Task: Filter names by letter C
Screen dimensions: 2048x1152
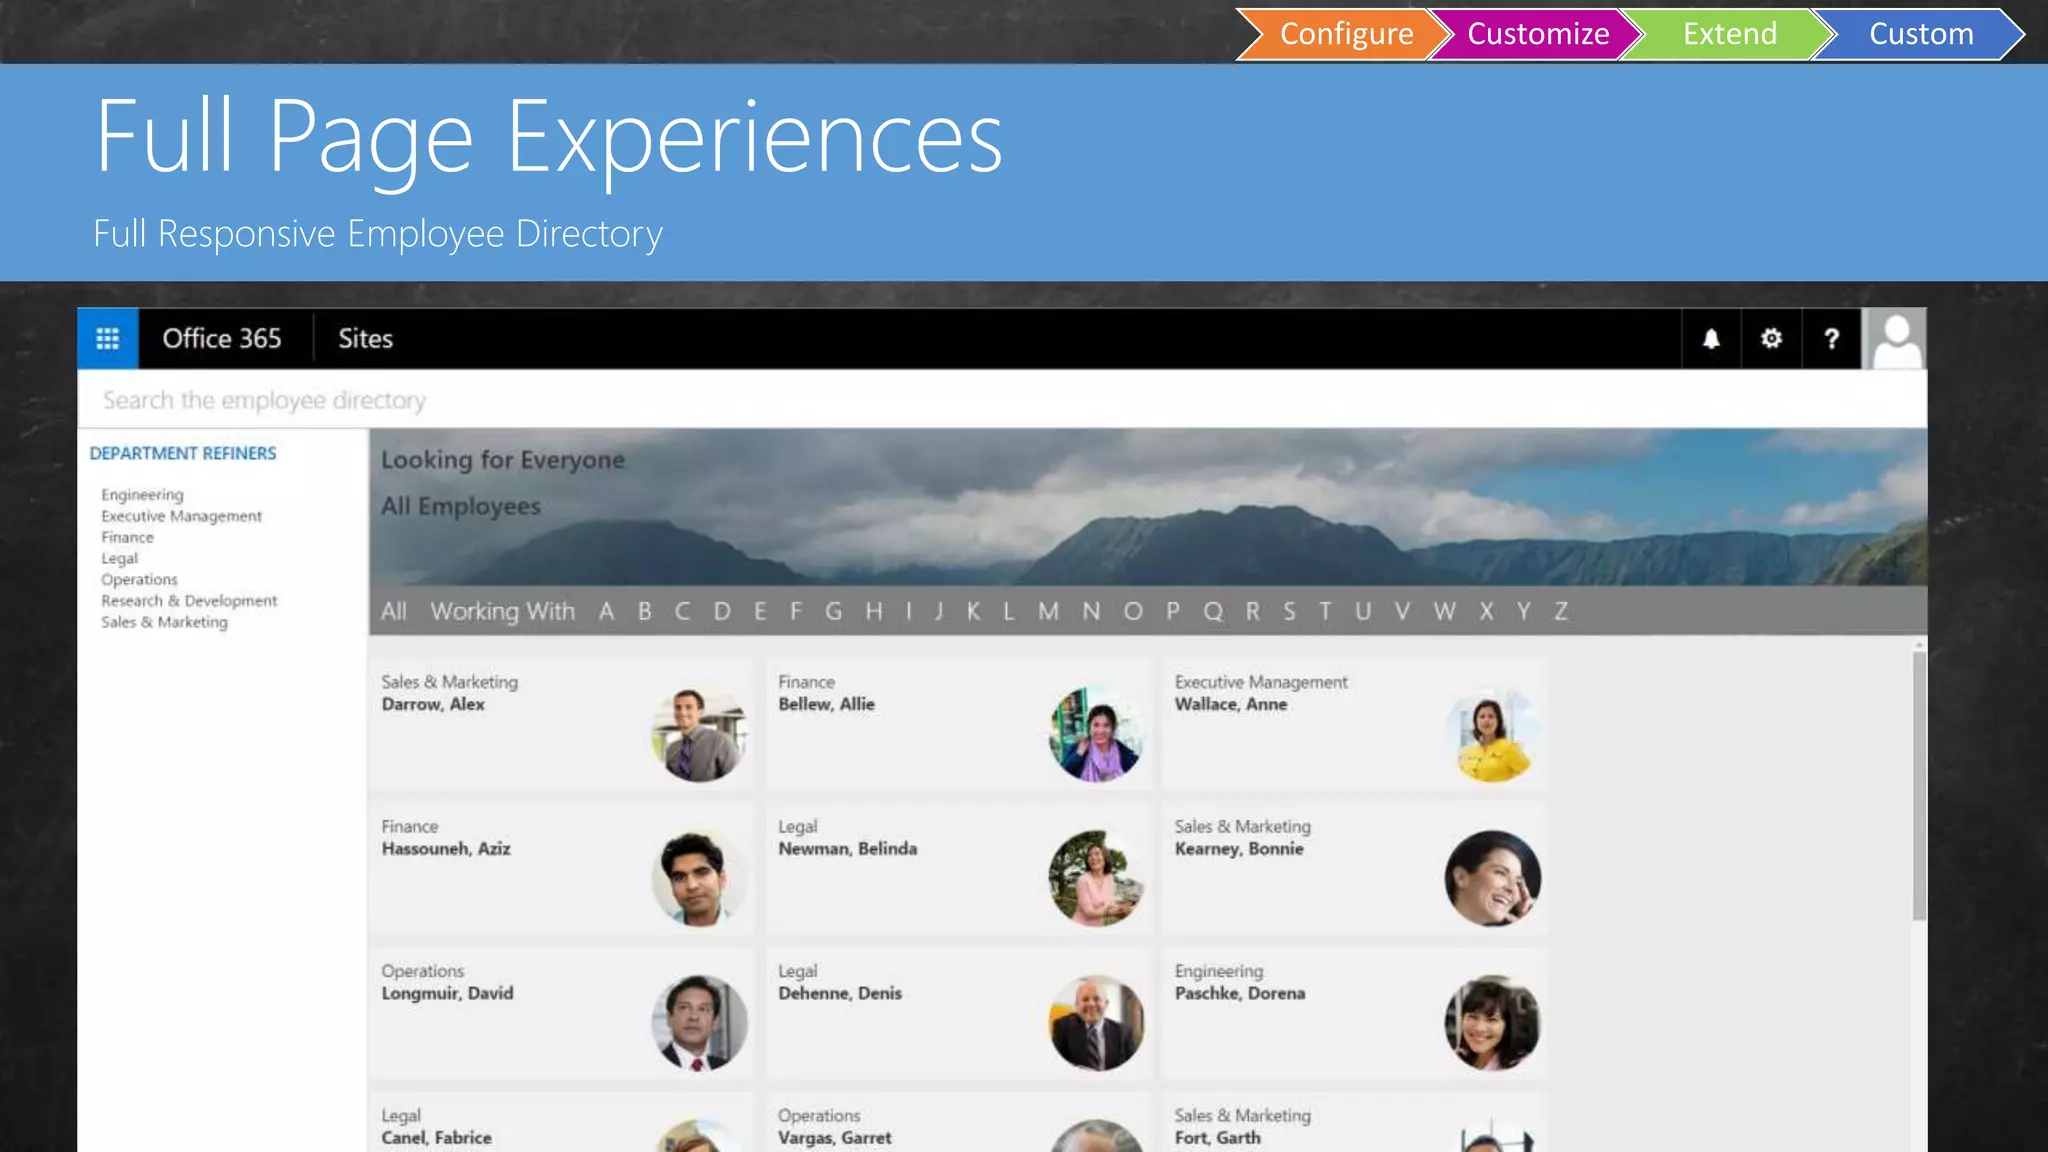Action: [x=682, y=611]
